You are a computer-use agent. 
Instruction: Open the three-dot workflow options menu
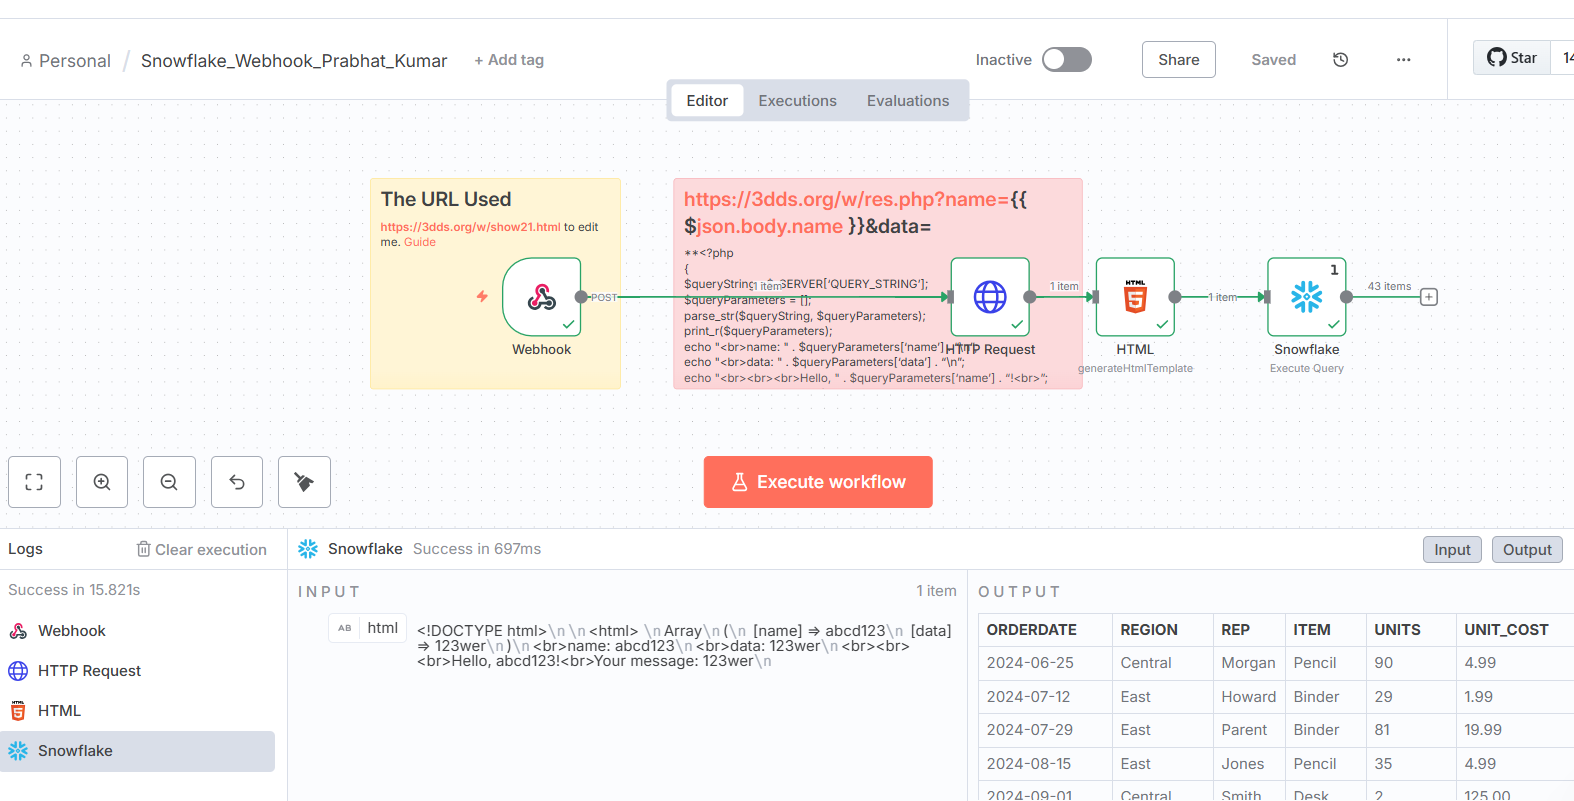(x=1403, y=60)
